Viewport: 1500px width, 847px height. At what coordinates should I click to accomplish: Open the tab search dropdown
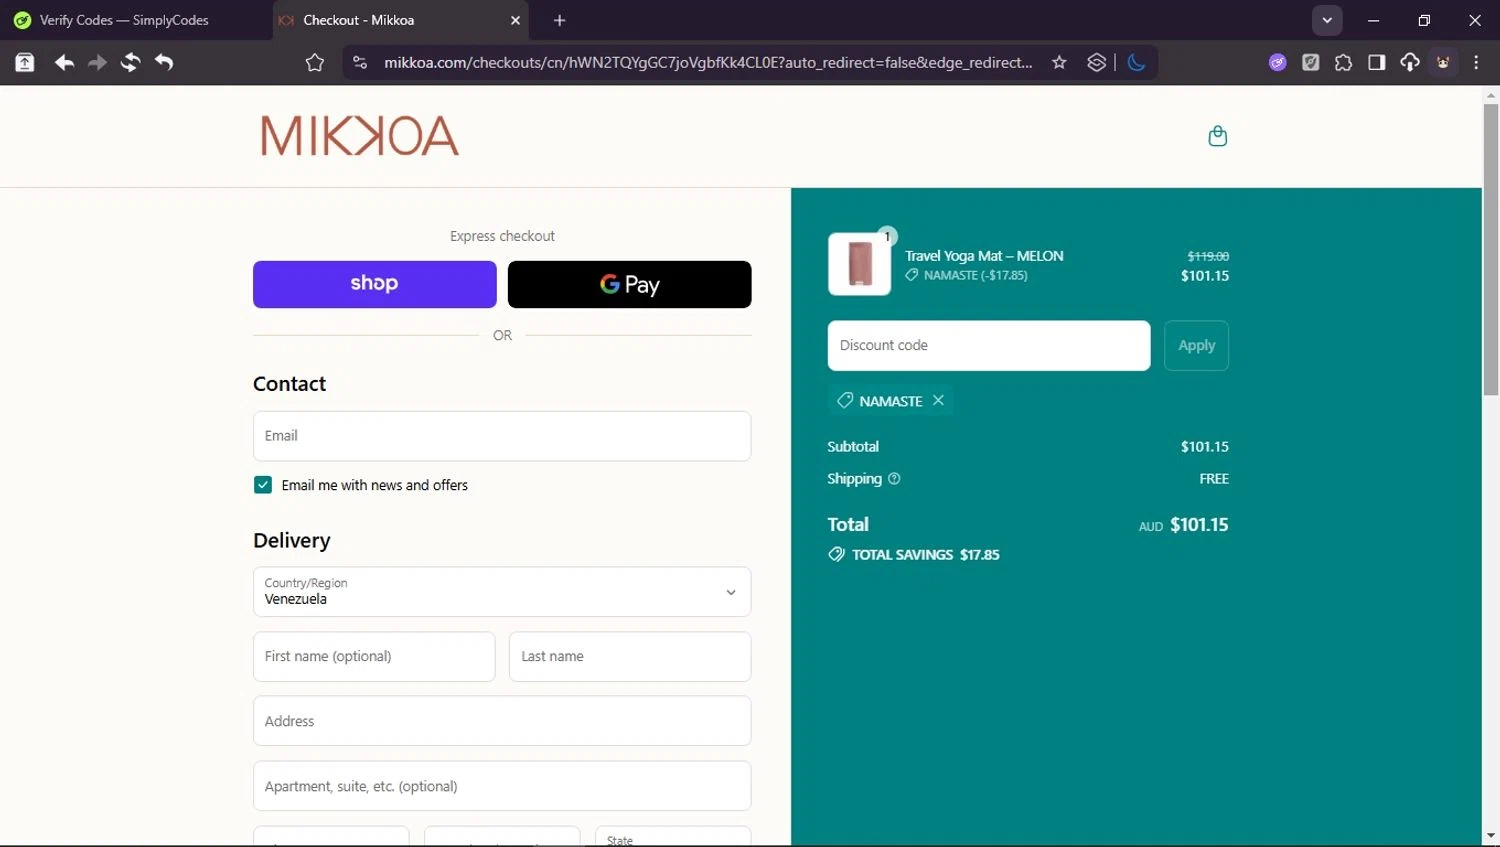pos(1327,20)
